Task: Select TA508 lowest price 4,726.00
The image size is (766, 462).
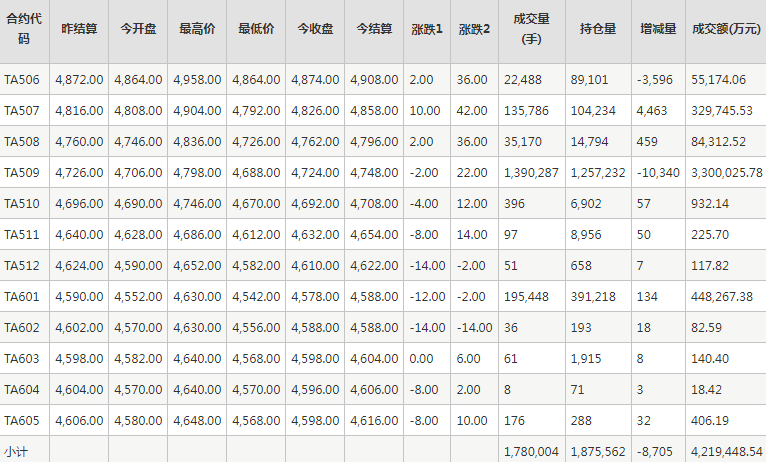Action: [256, 142]
